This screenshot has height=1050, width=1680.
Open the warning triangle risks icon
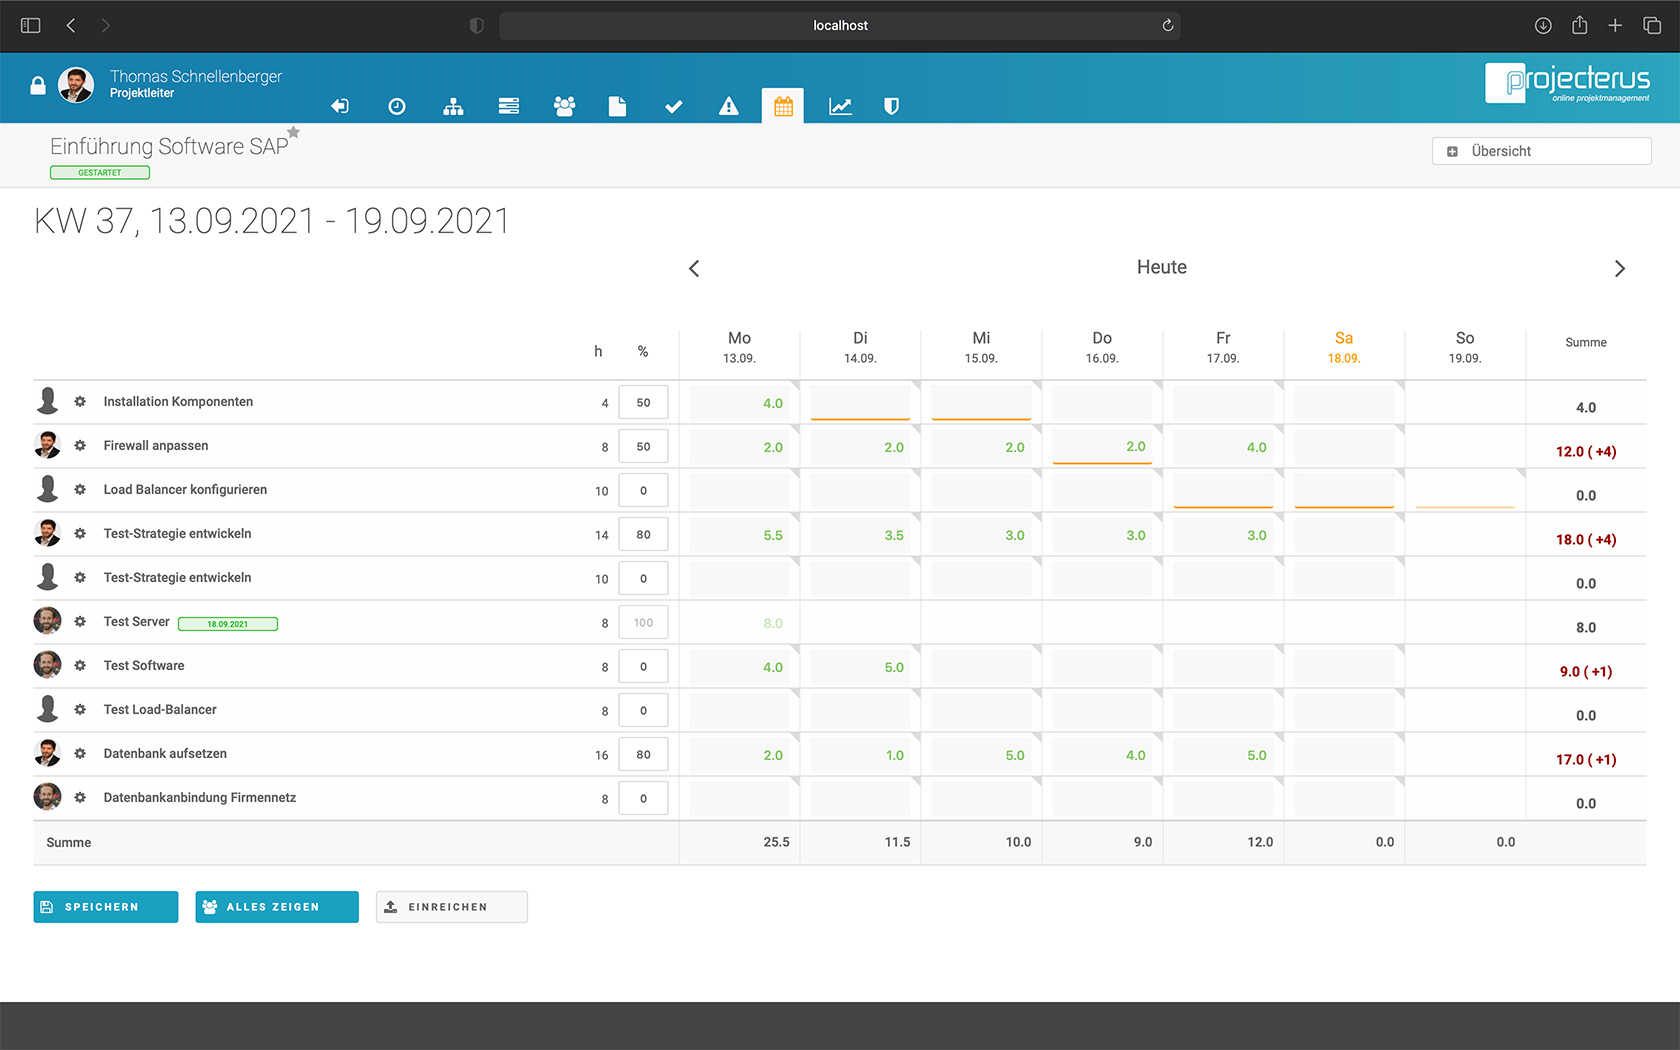[x=729, y=106]
